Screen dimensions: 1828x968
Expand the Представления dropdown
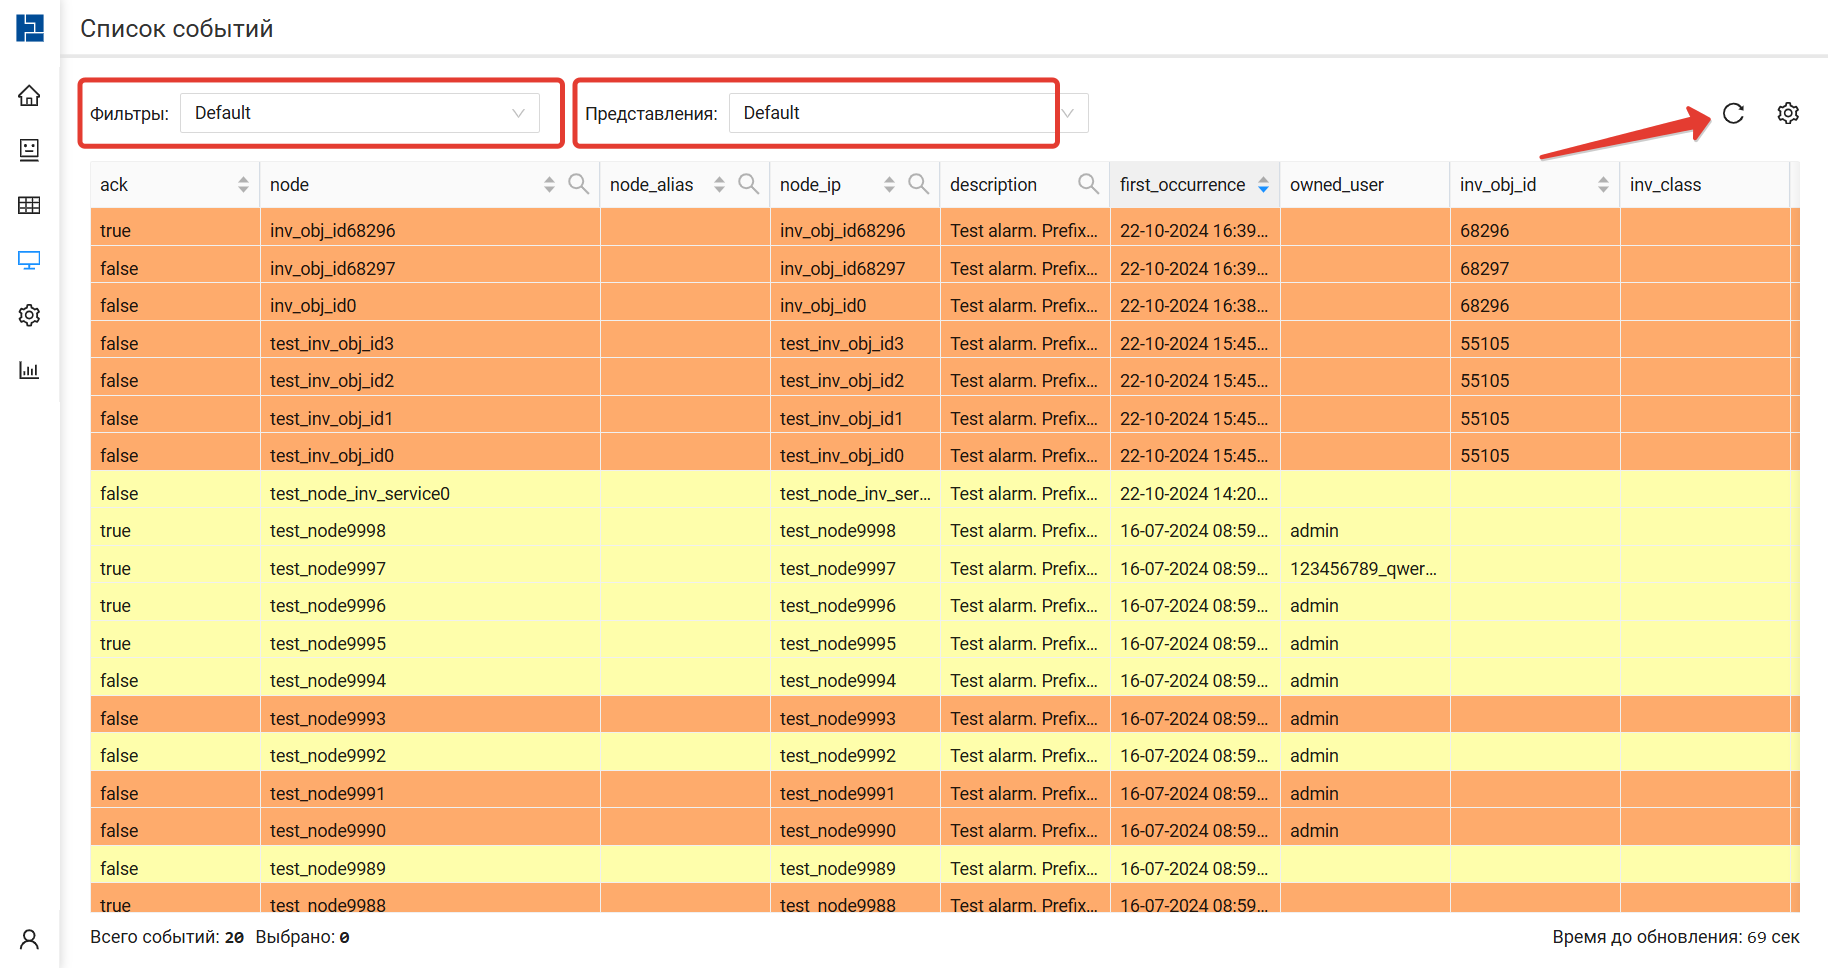click(x=908, y=113)
